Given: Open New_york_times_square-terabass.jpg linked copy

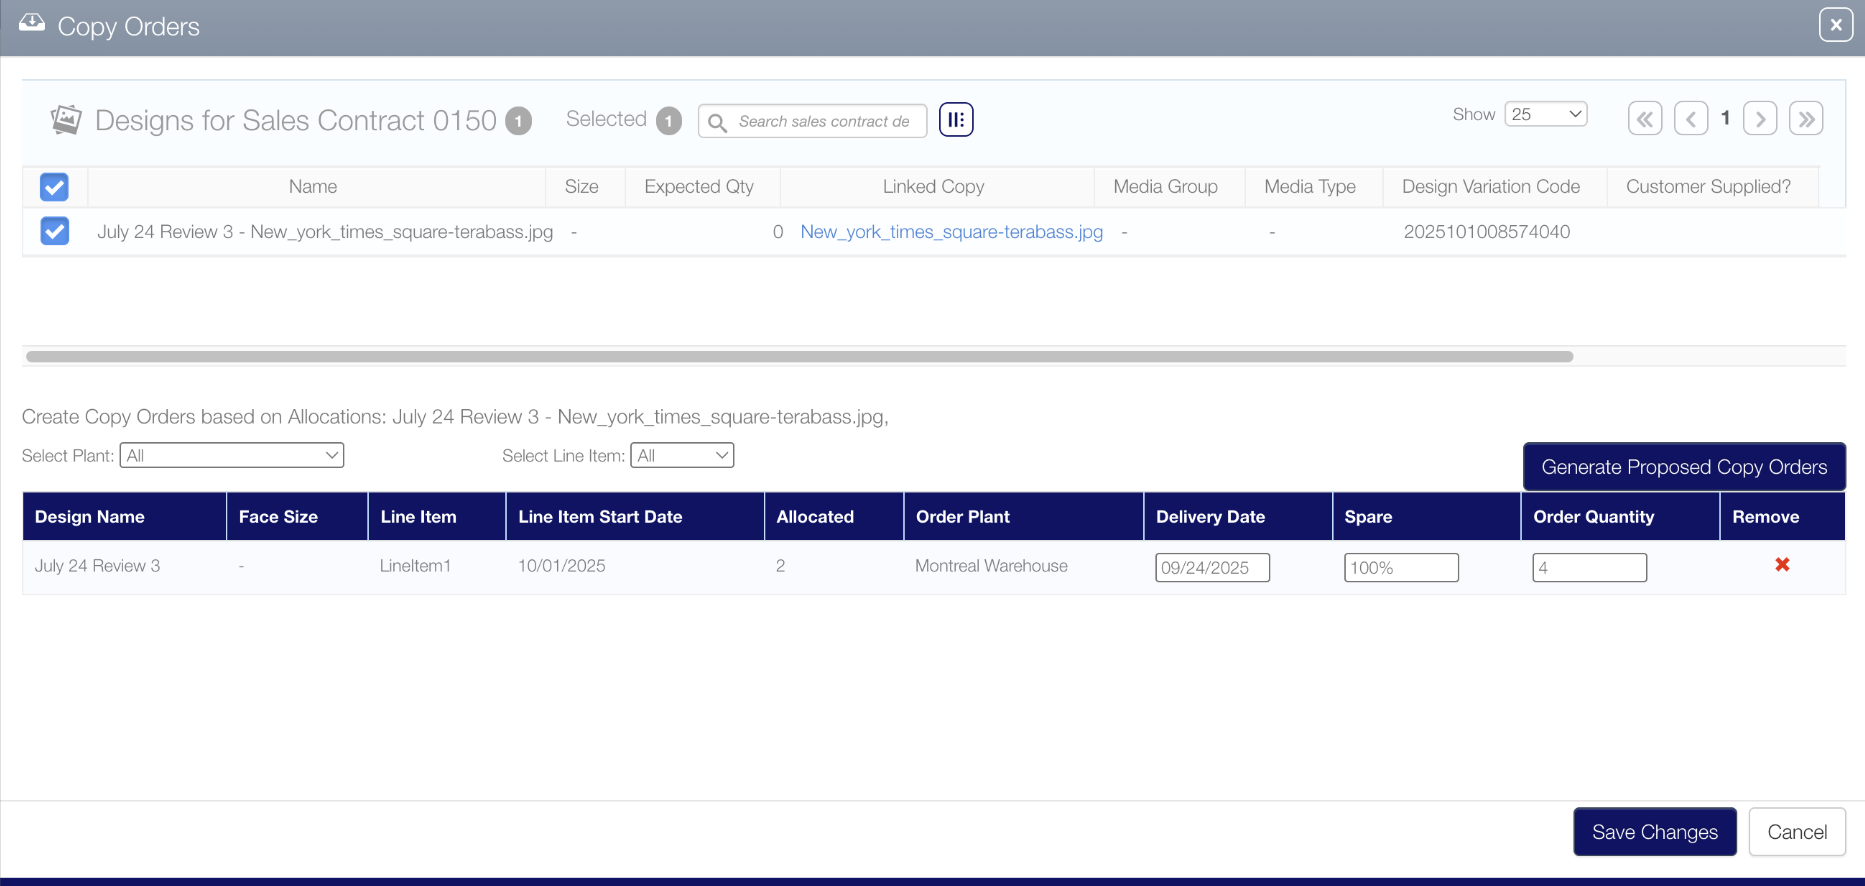Looking at the screenshot, I should click(951, 232).
